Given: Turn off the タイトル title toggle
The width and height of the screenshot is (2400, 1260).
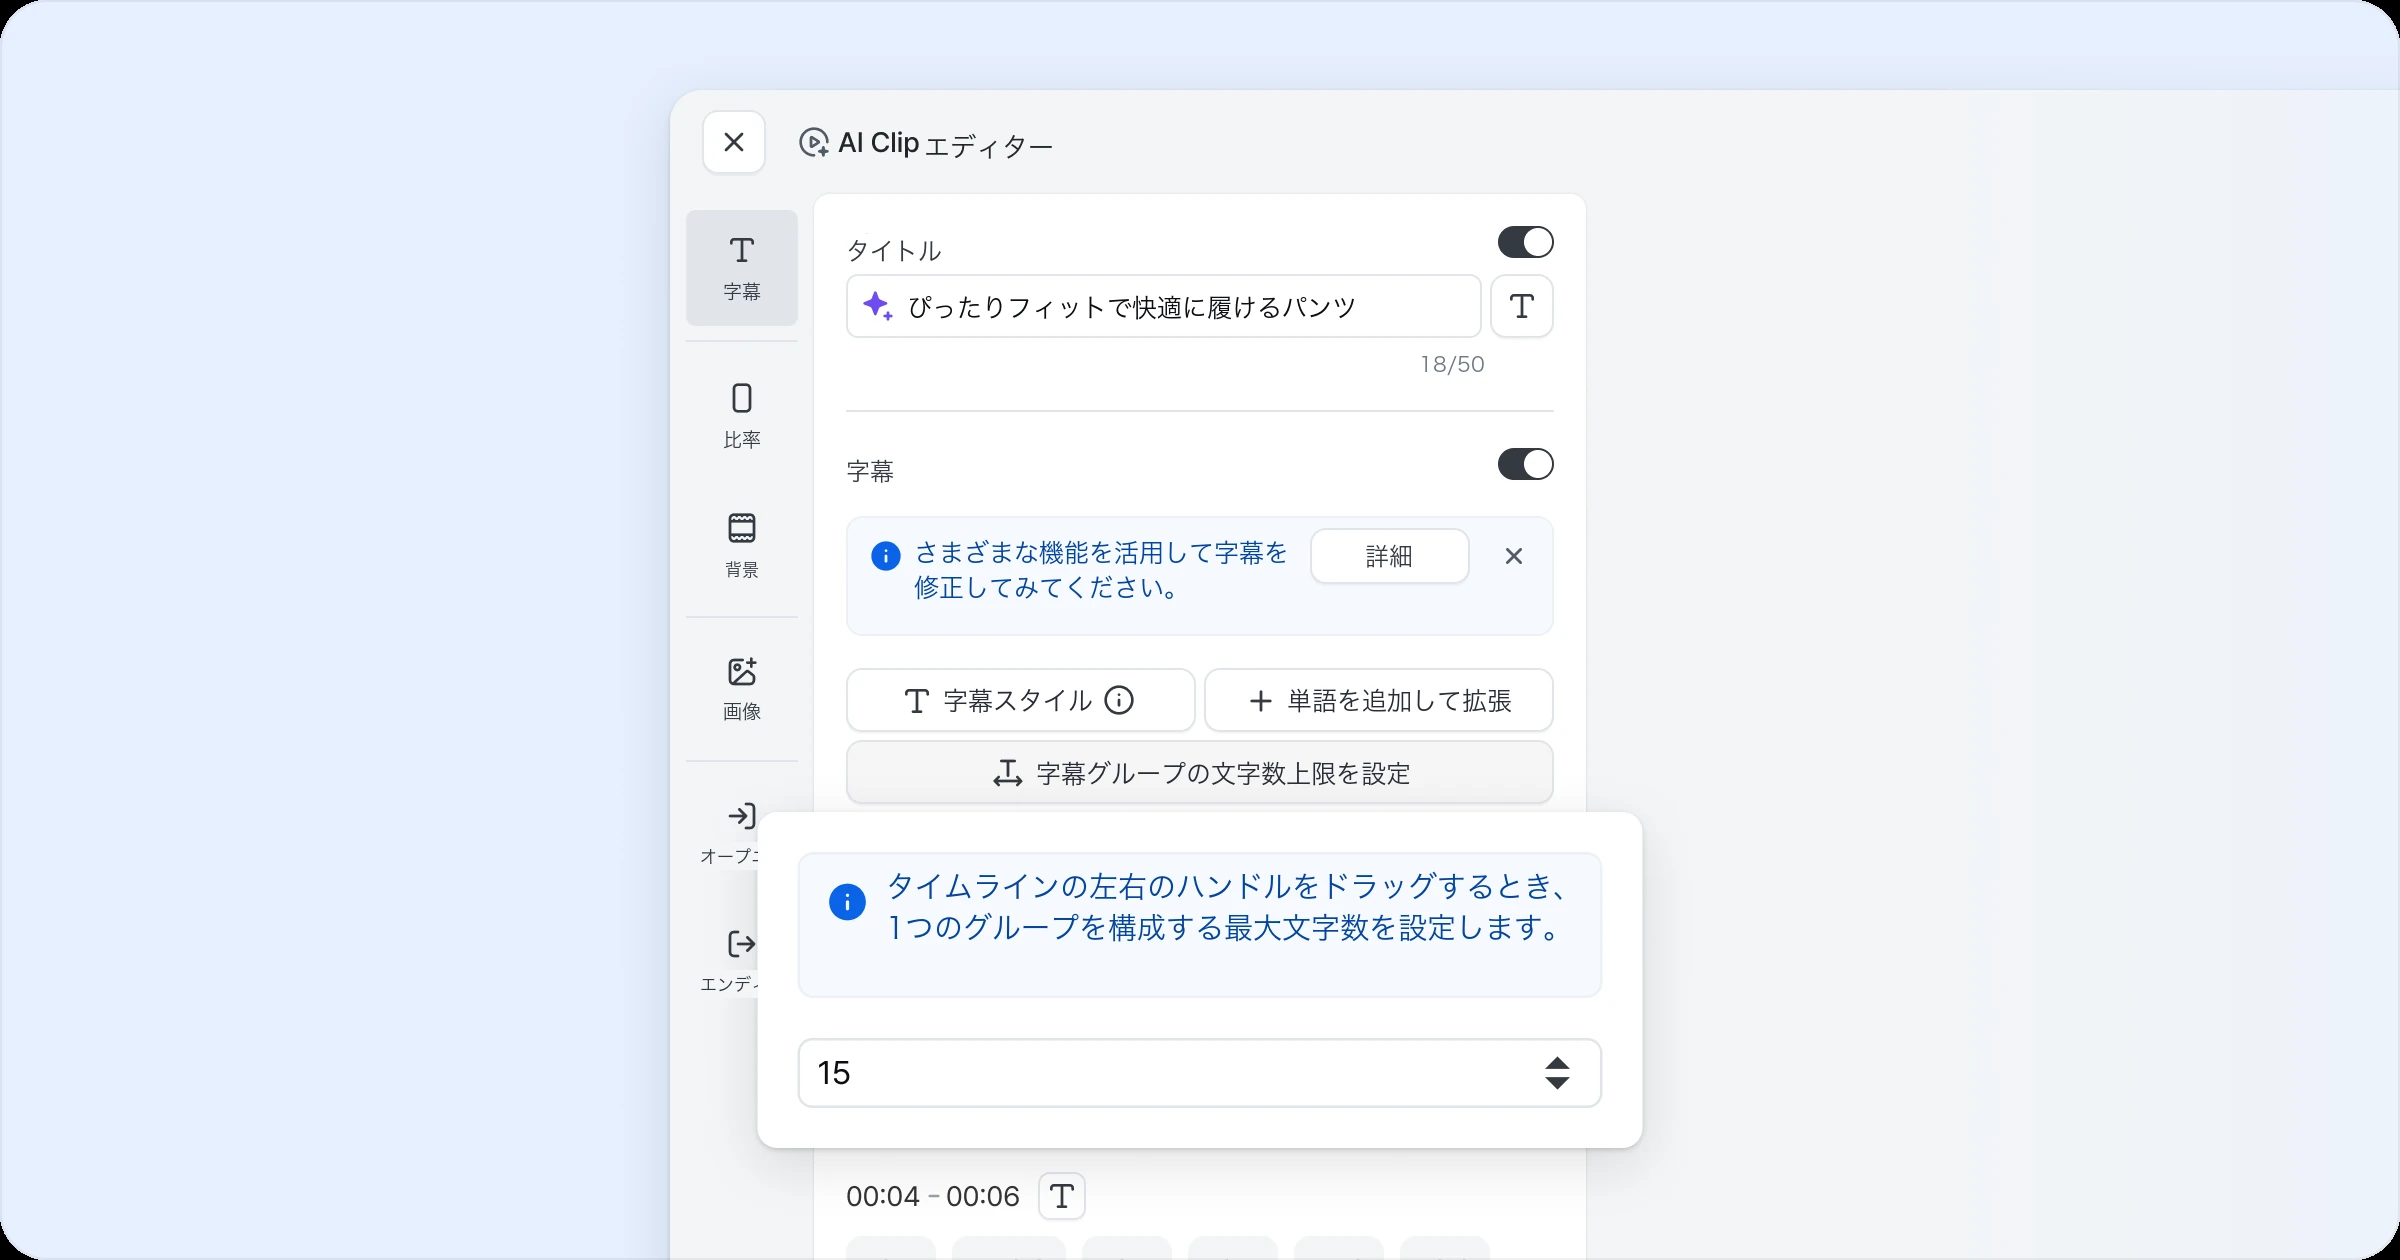Looking at the screenshot, I should [1525, 242].
